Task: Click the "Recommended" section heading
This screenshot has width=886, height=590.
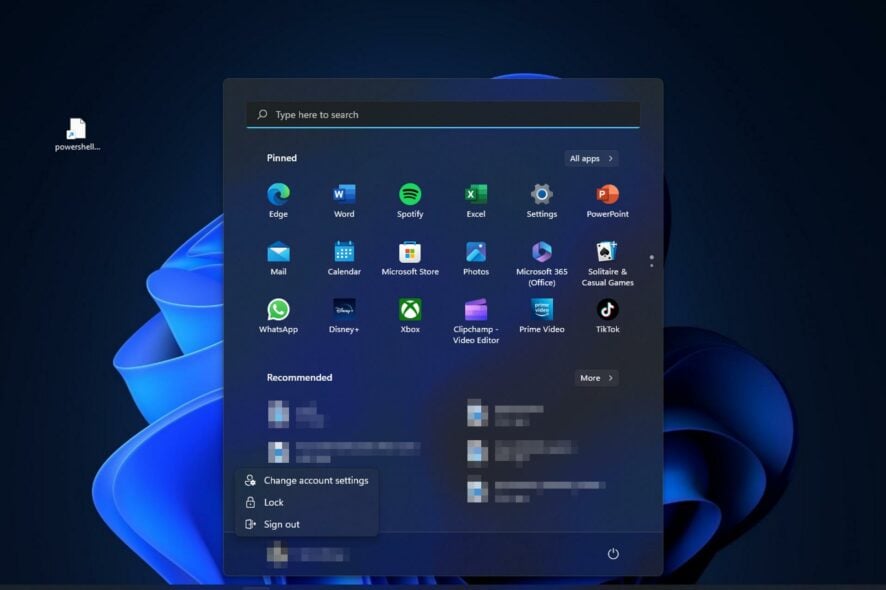Action: coord(299,378)
